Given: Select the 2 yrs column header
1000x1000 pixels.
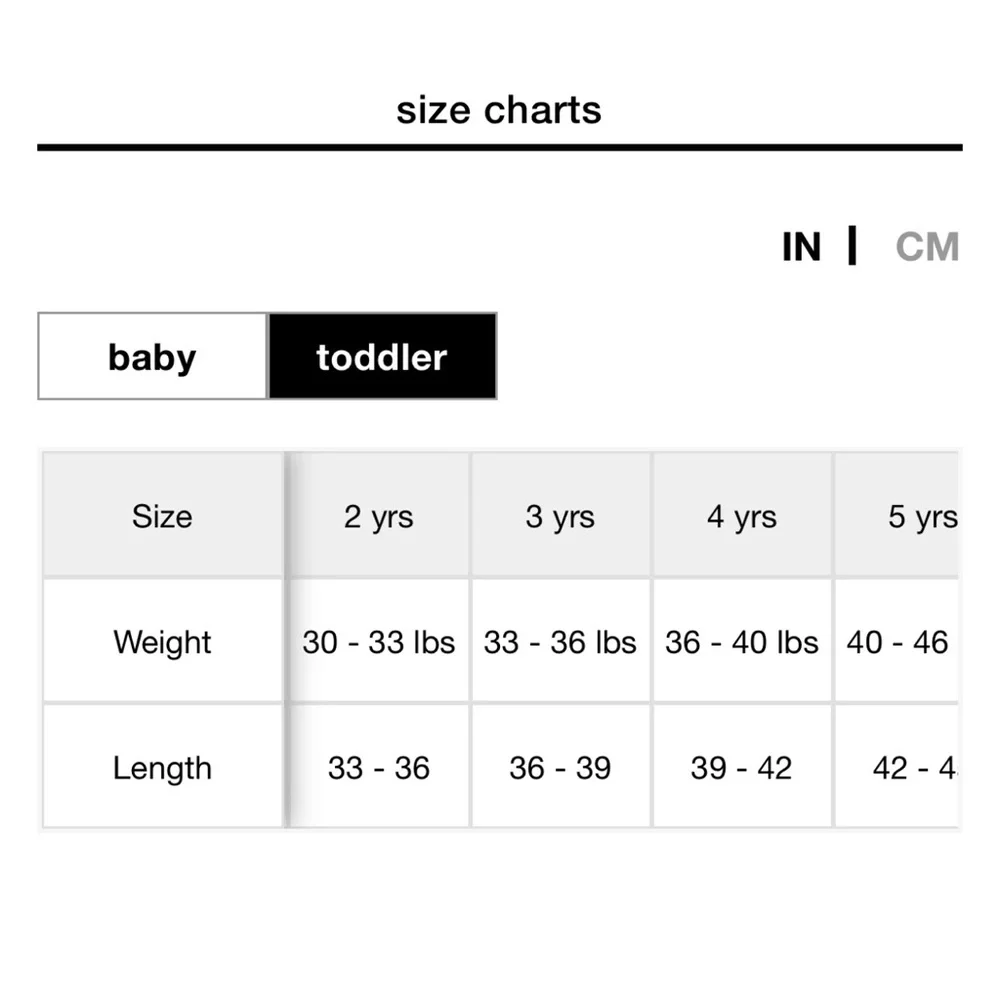Looking at the screenshot, I should [379, 515].
